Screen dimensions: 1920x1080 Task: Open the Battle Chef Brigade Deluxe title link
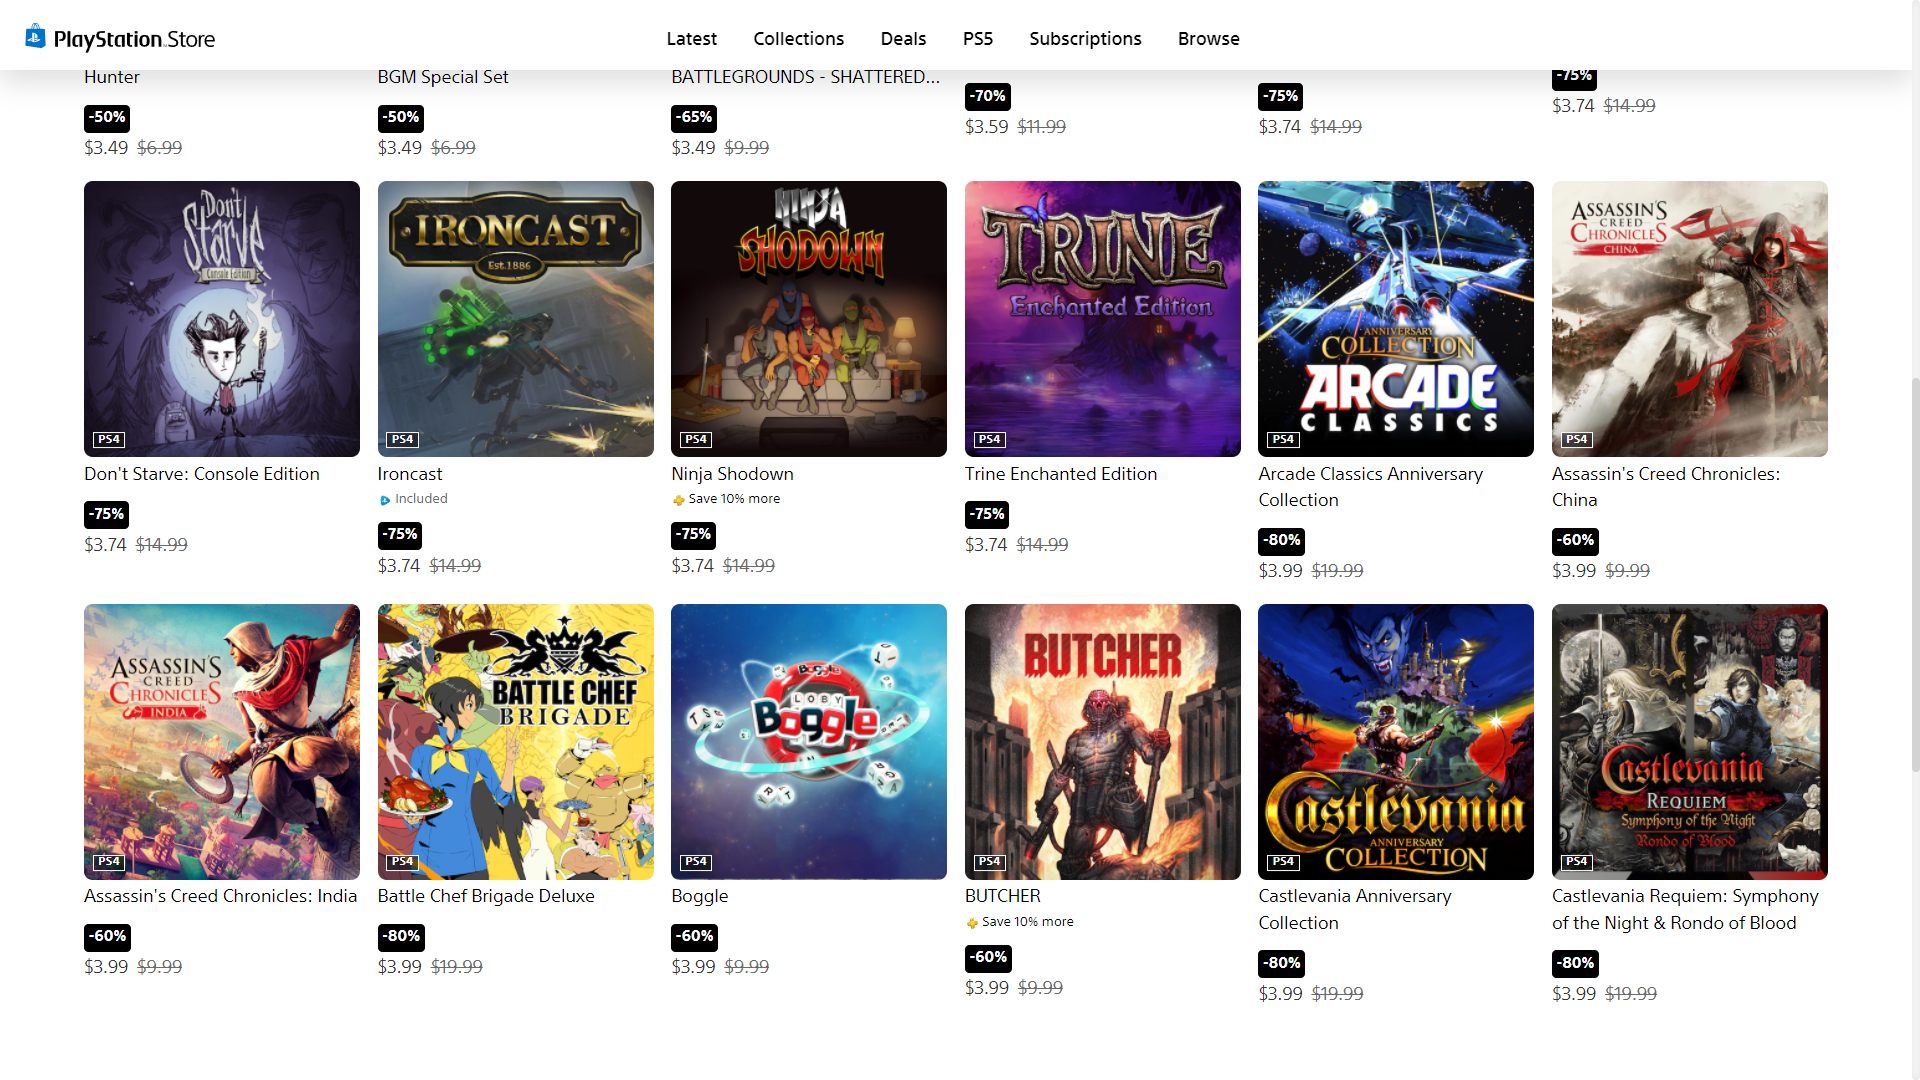click(486, 897)
